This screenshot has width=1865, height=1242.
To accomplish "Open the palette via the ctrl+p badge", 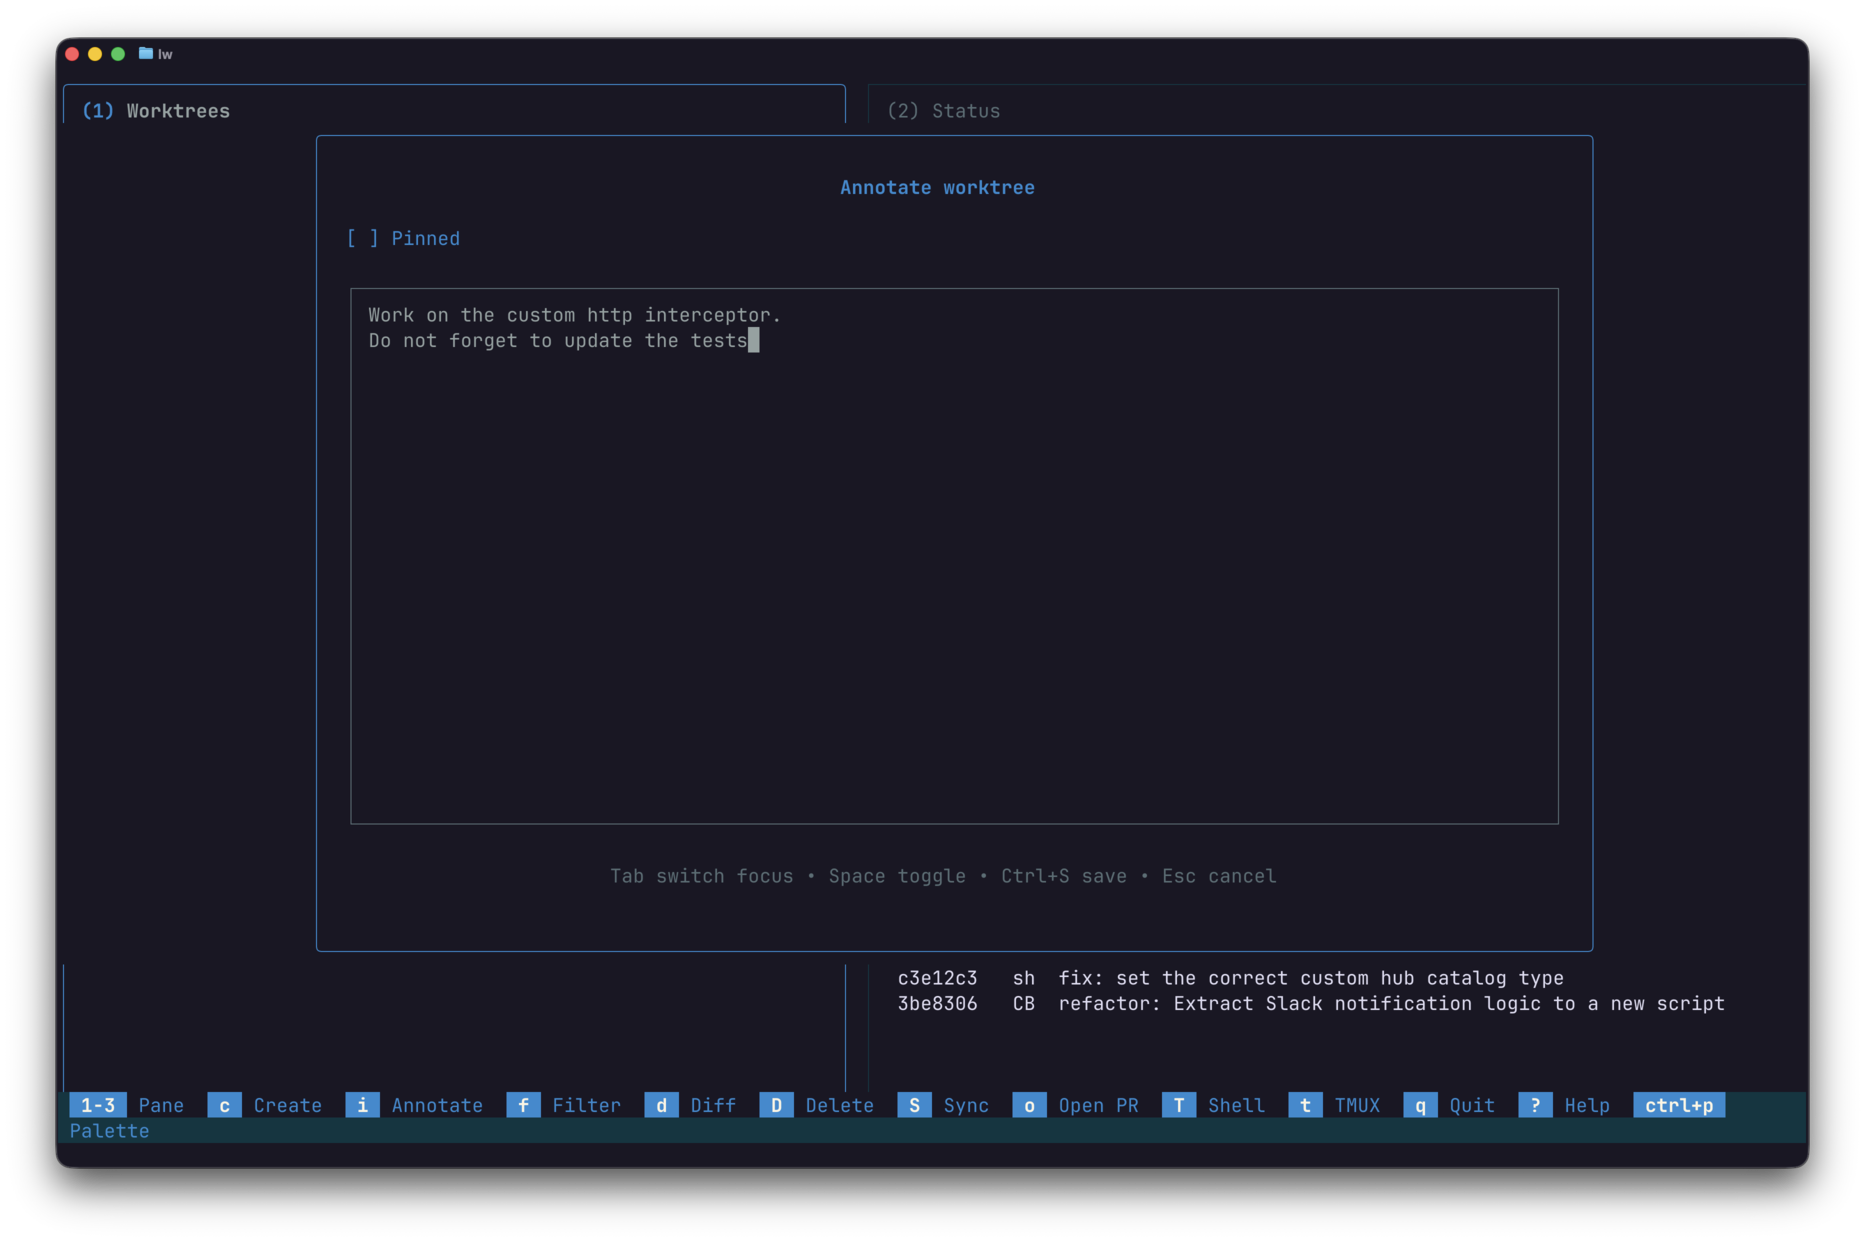I will (1679, 1105).
